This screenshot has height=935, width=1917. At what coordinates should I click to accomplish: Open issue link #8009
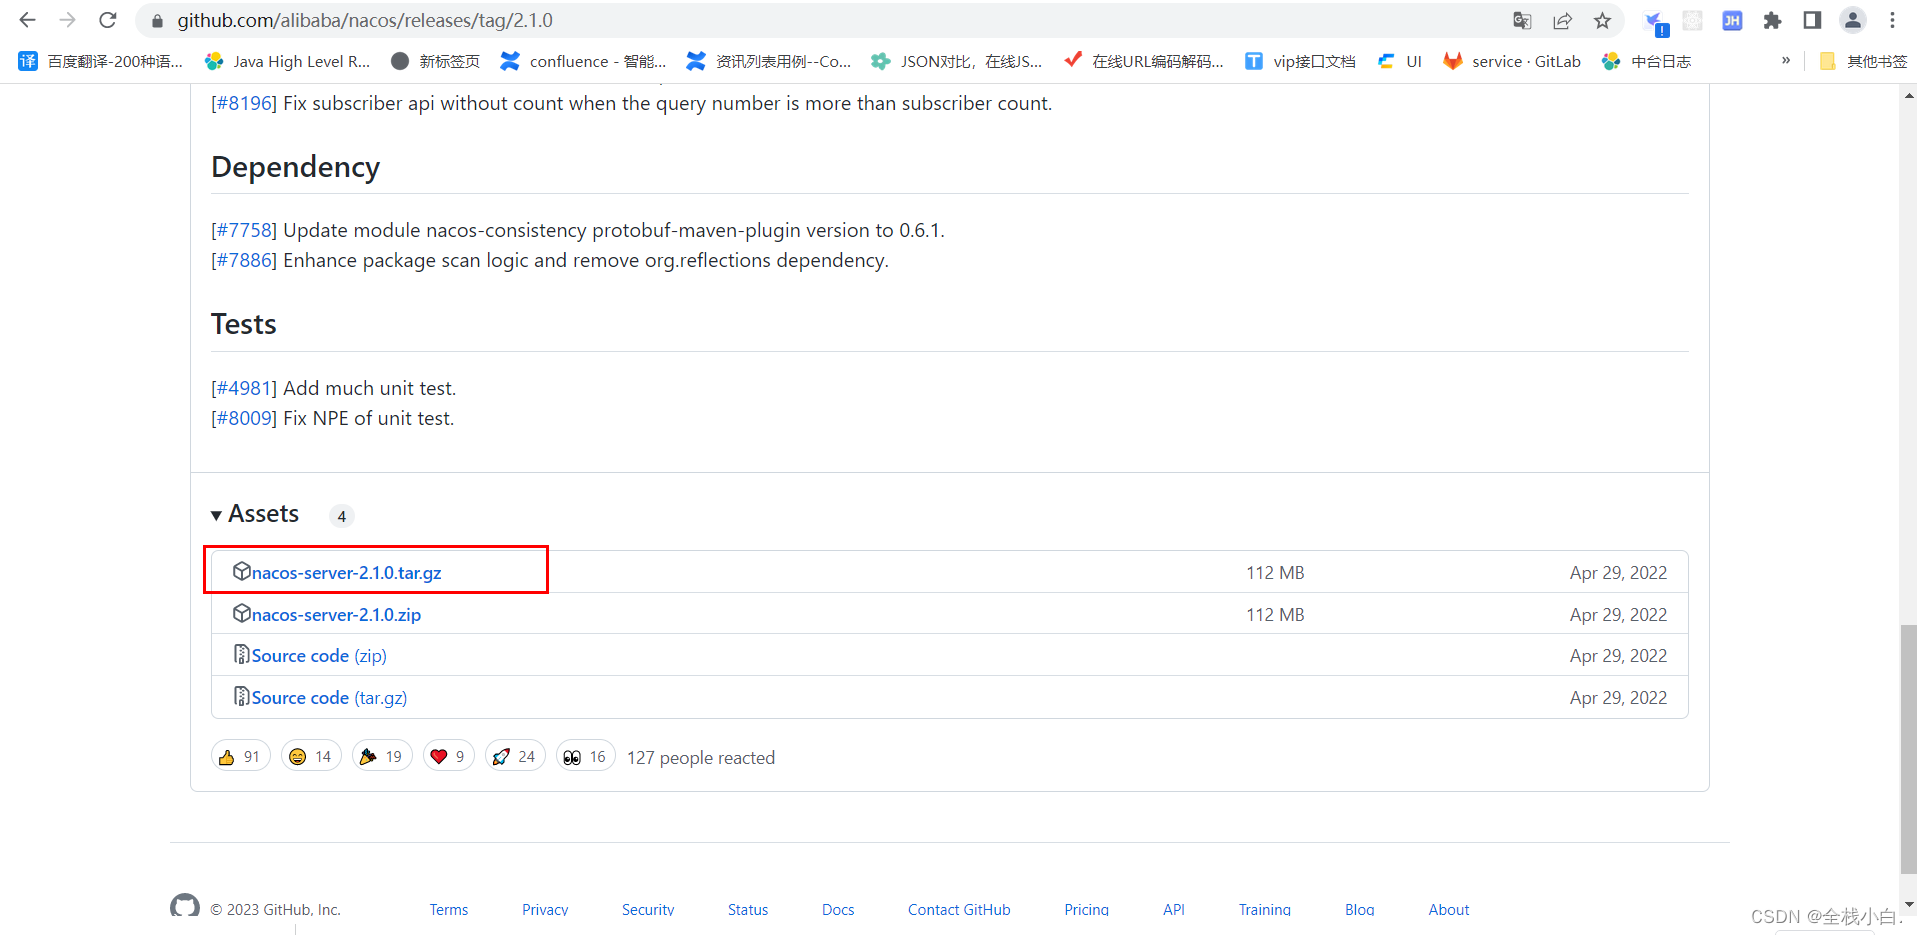click(245, 418)
